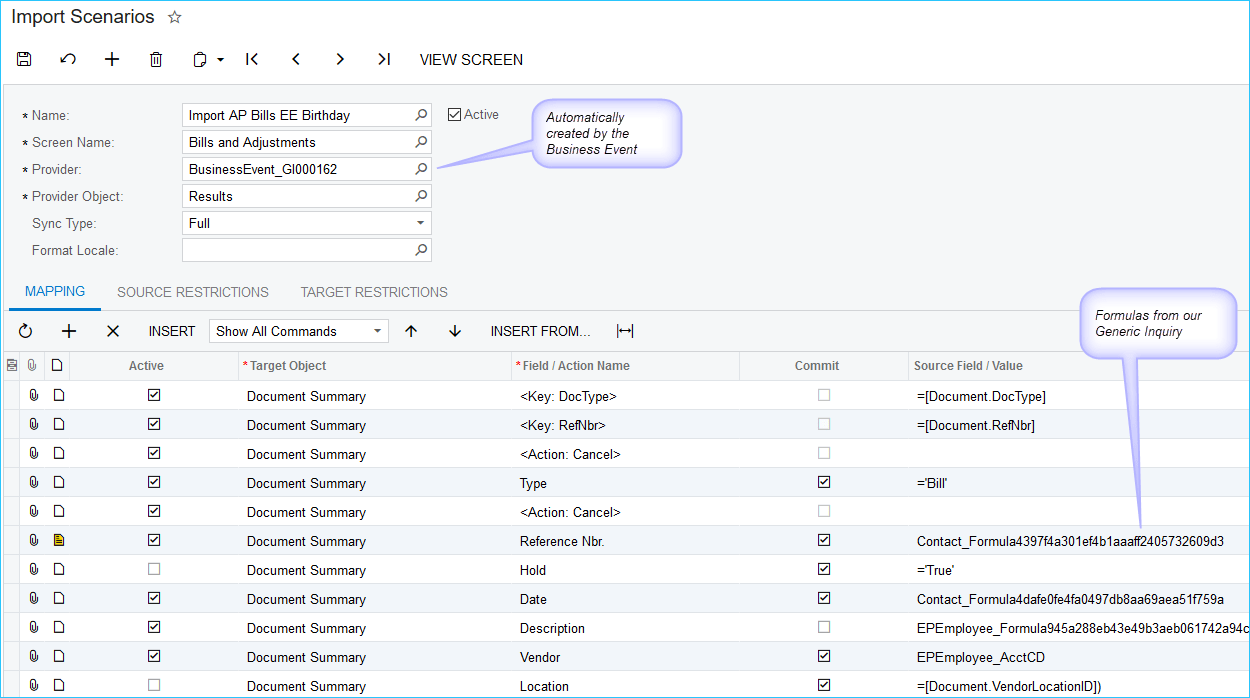Expand the Sync Type dropdown
The image size is (1250, 698).
point(421,223)
